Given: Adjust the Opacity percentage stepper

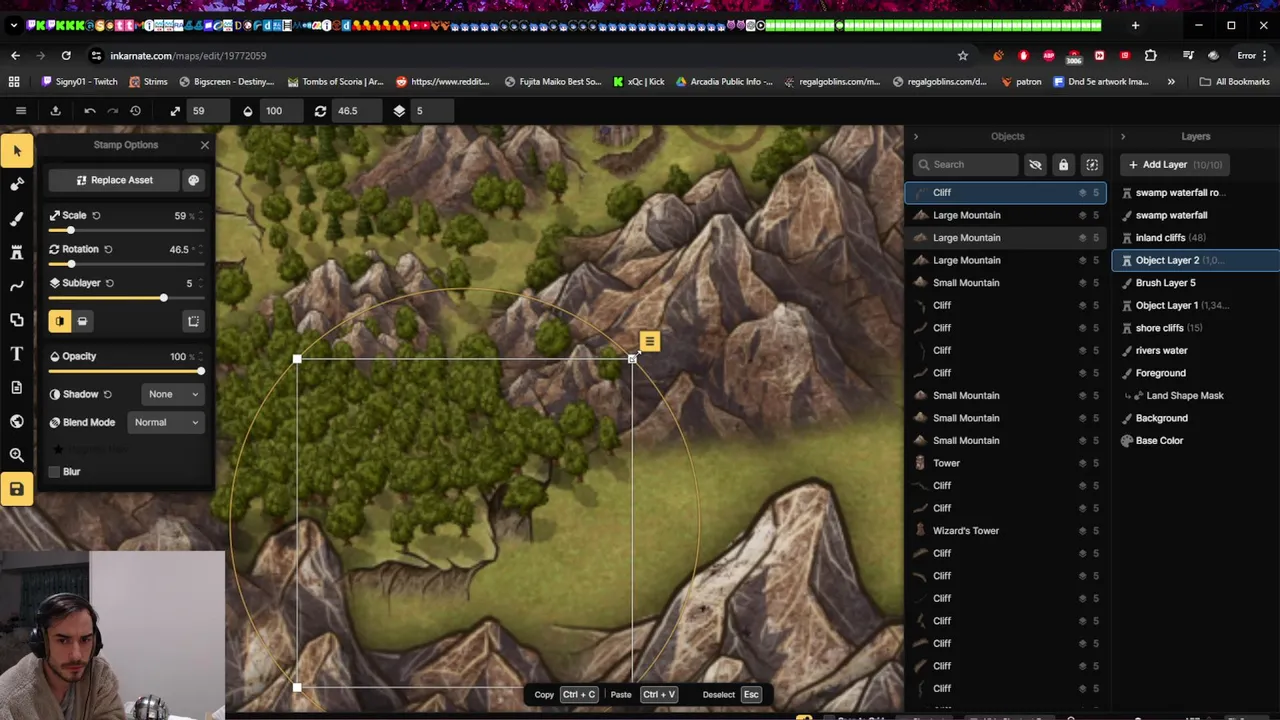Looking at the screenshot, I should pyautogui.click(x=200, y=356).
